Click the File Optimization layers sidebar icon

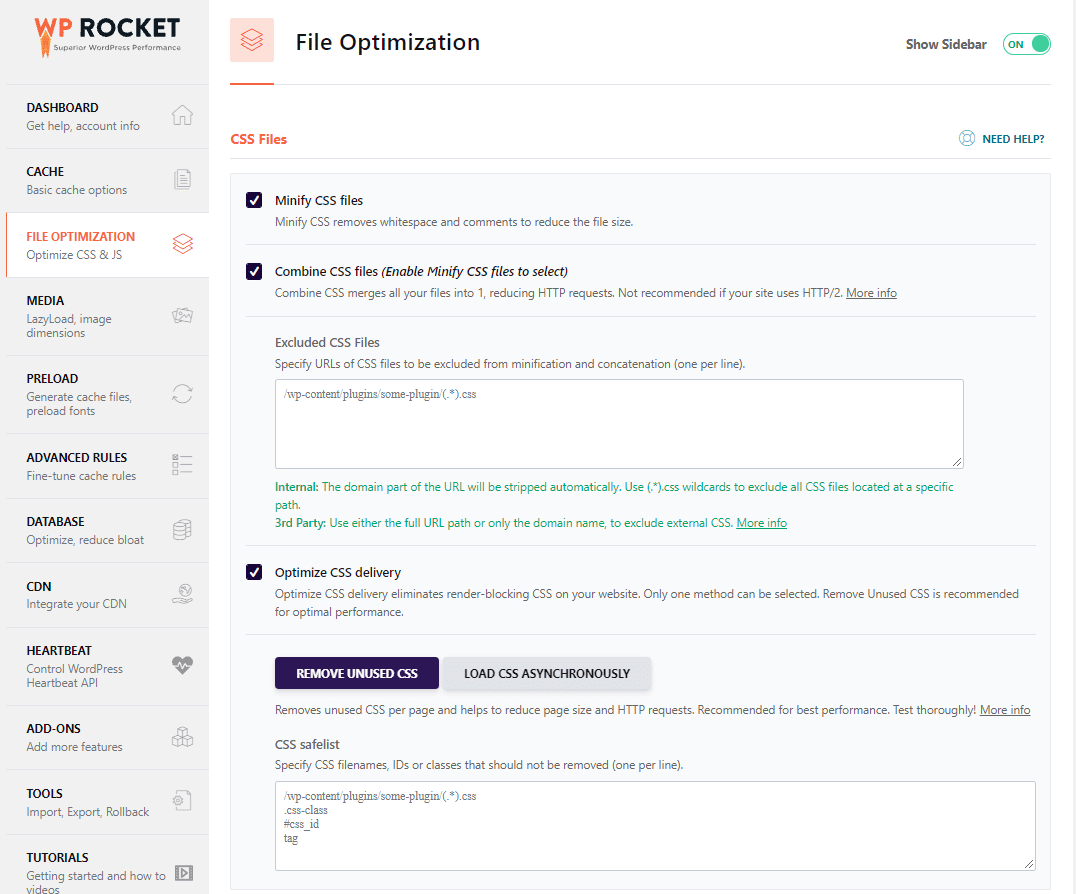183,244
